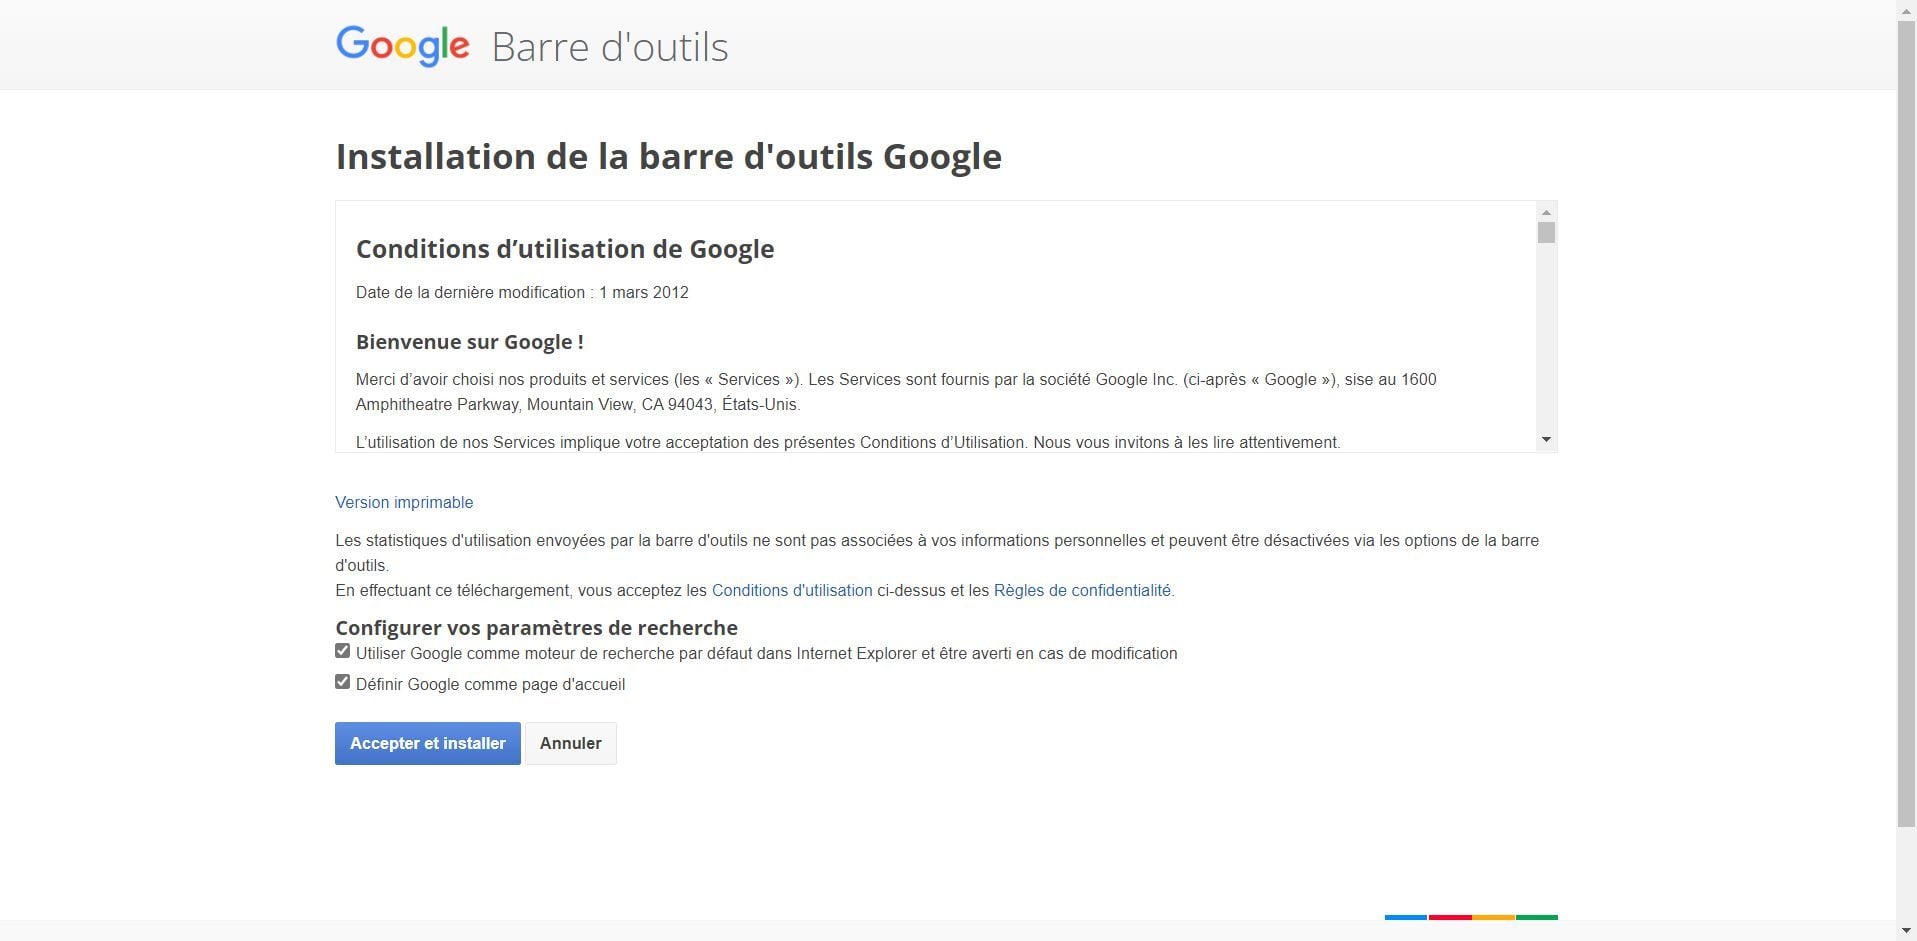The width and height of the screenshot is (1917, 941).
Task: Click the terms box scroll down arrow
Action: point(1546,440)
